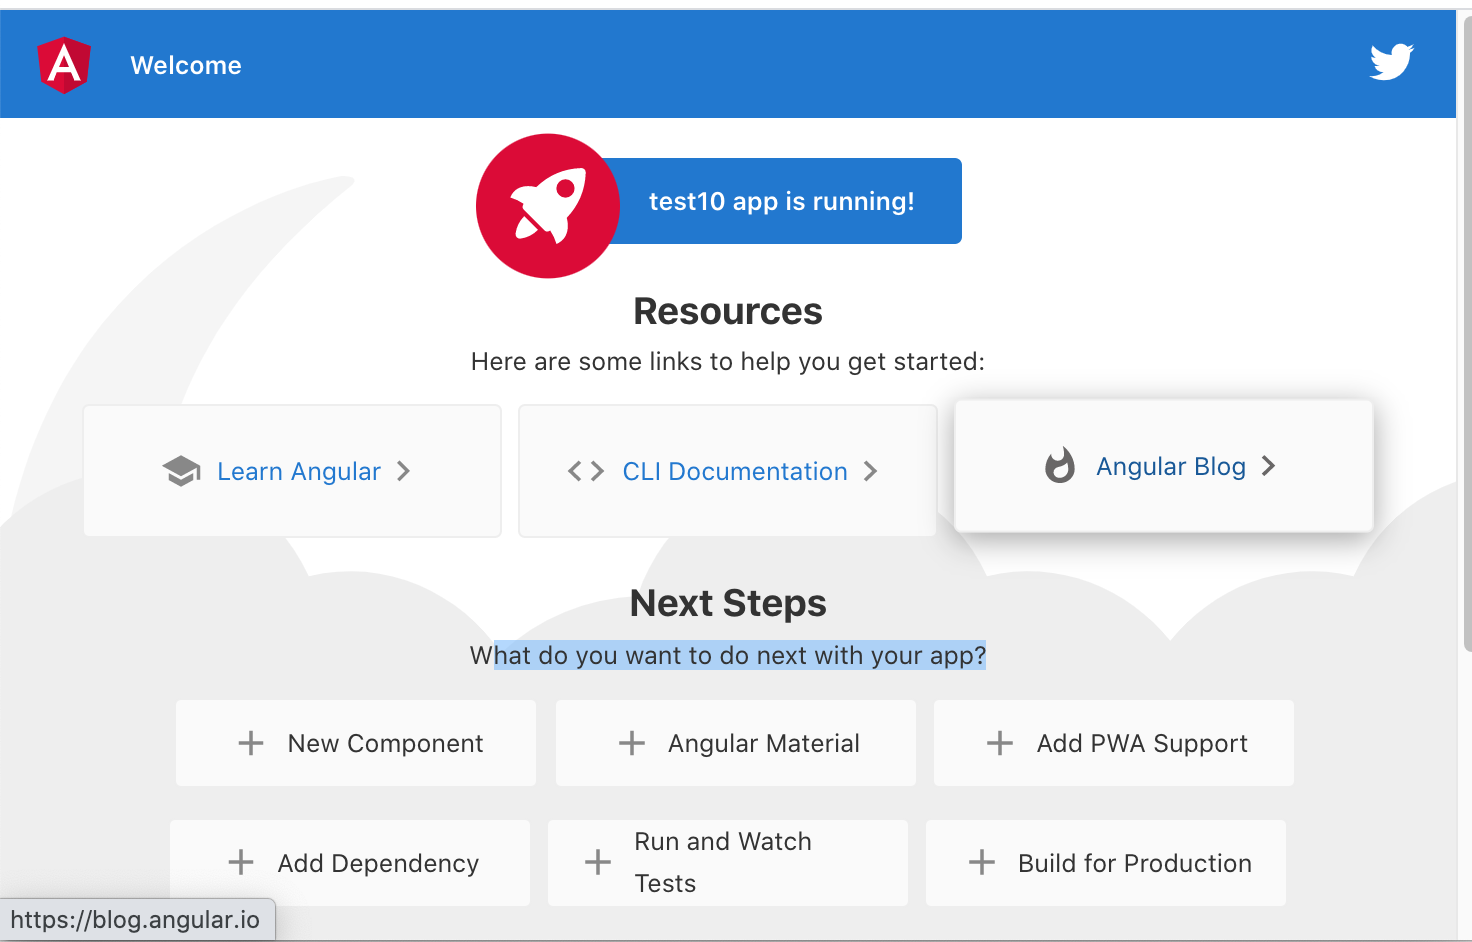
Task: Open the CLI Documentation link
Action: pos(728,471)
